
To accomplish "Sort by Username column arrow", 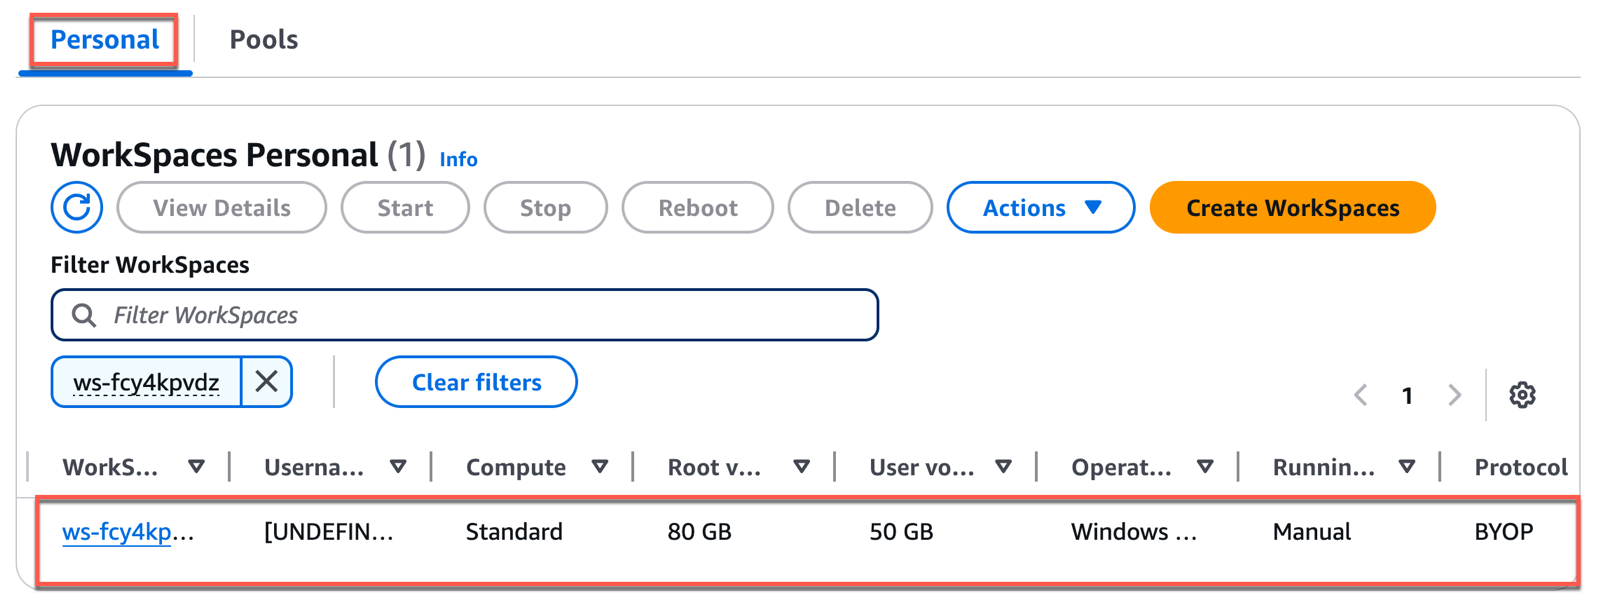I will tap(398, 467).
